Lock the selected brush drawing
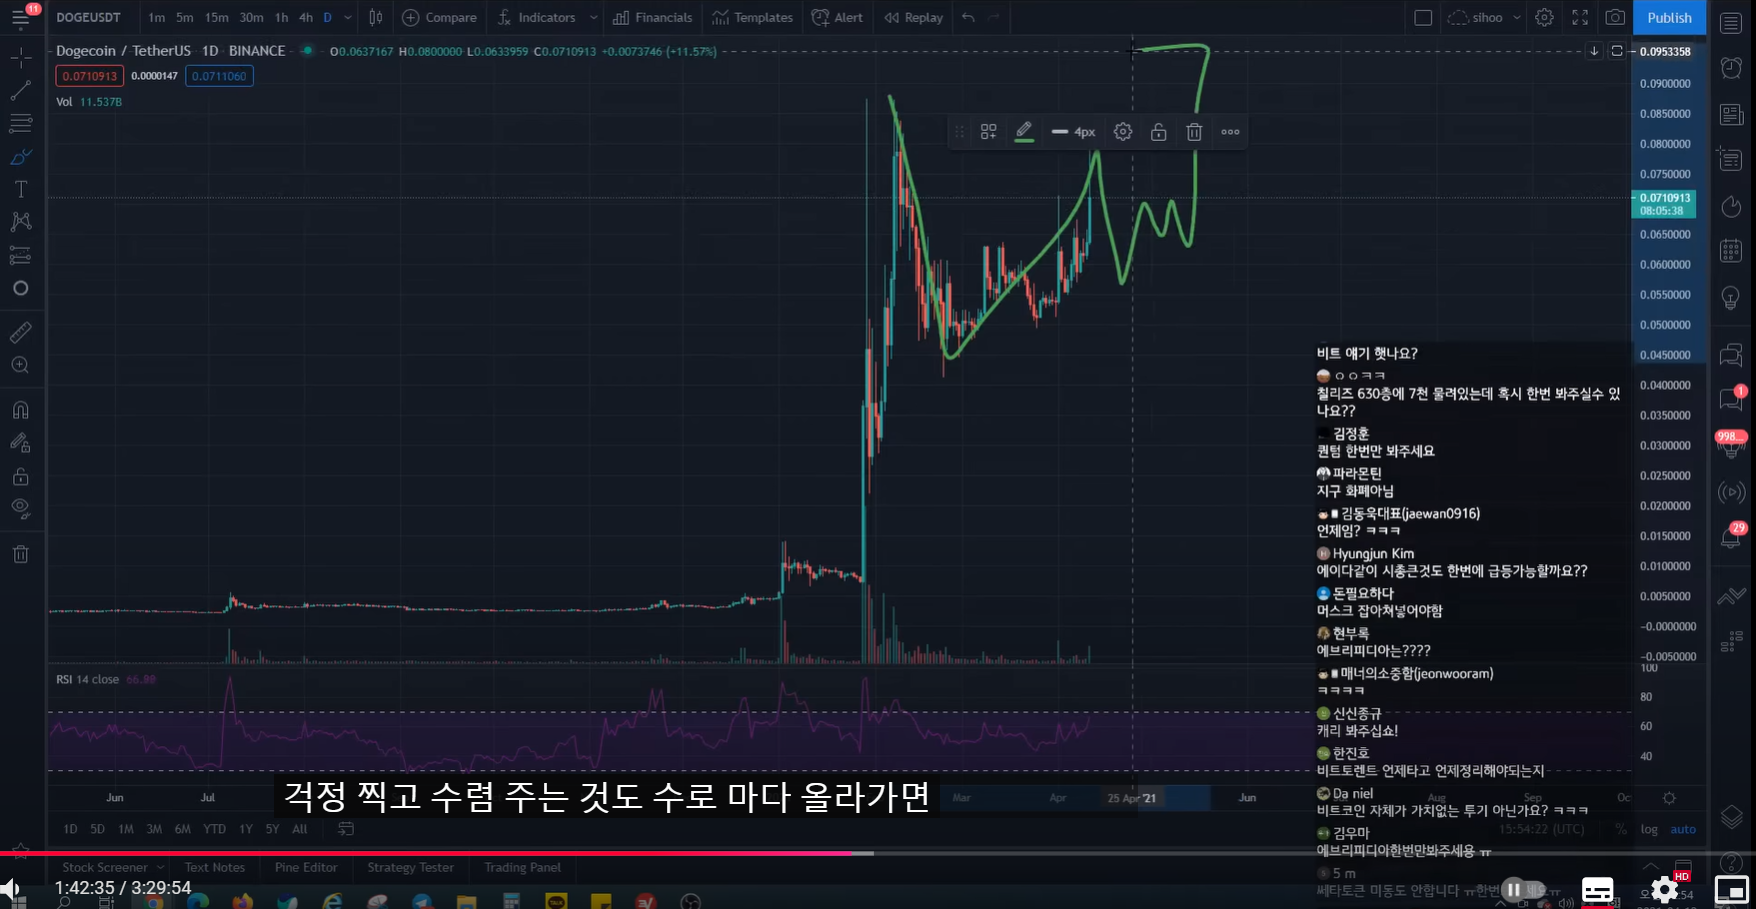1756x909 pixels. 1158,132
